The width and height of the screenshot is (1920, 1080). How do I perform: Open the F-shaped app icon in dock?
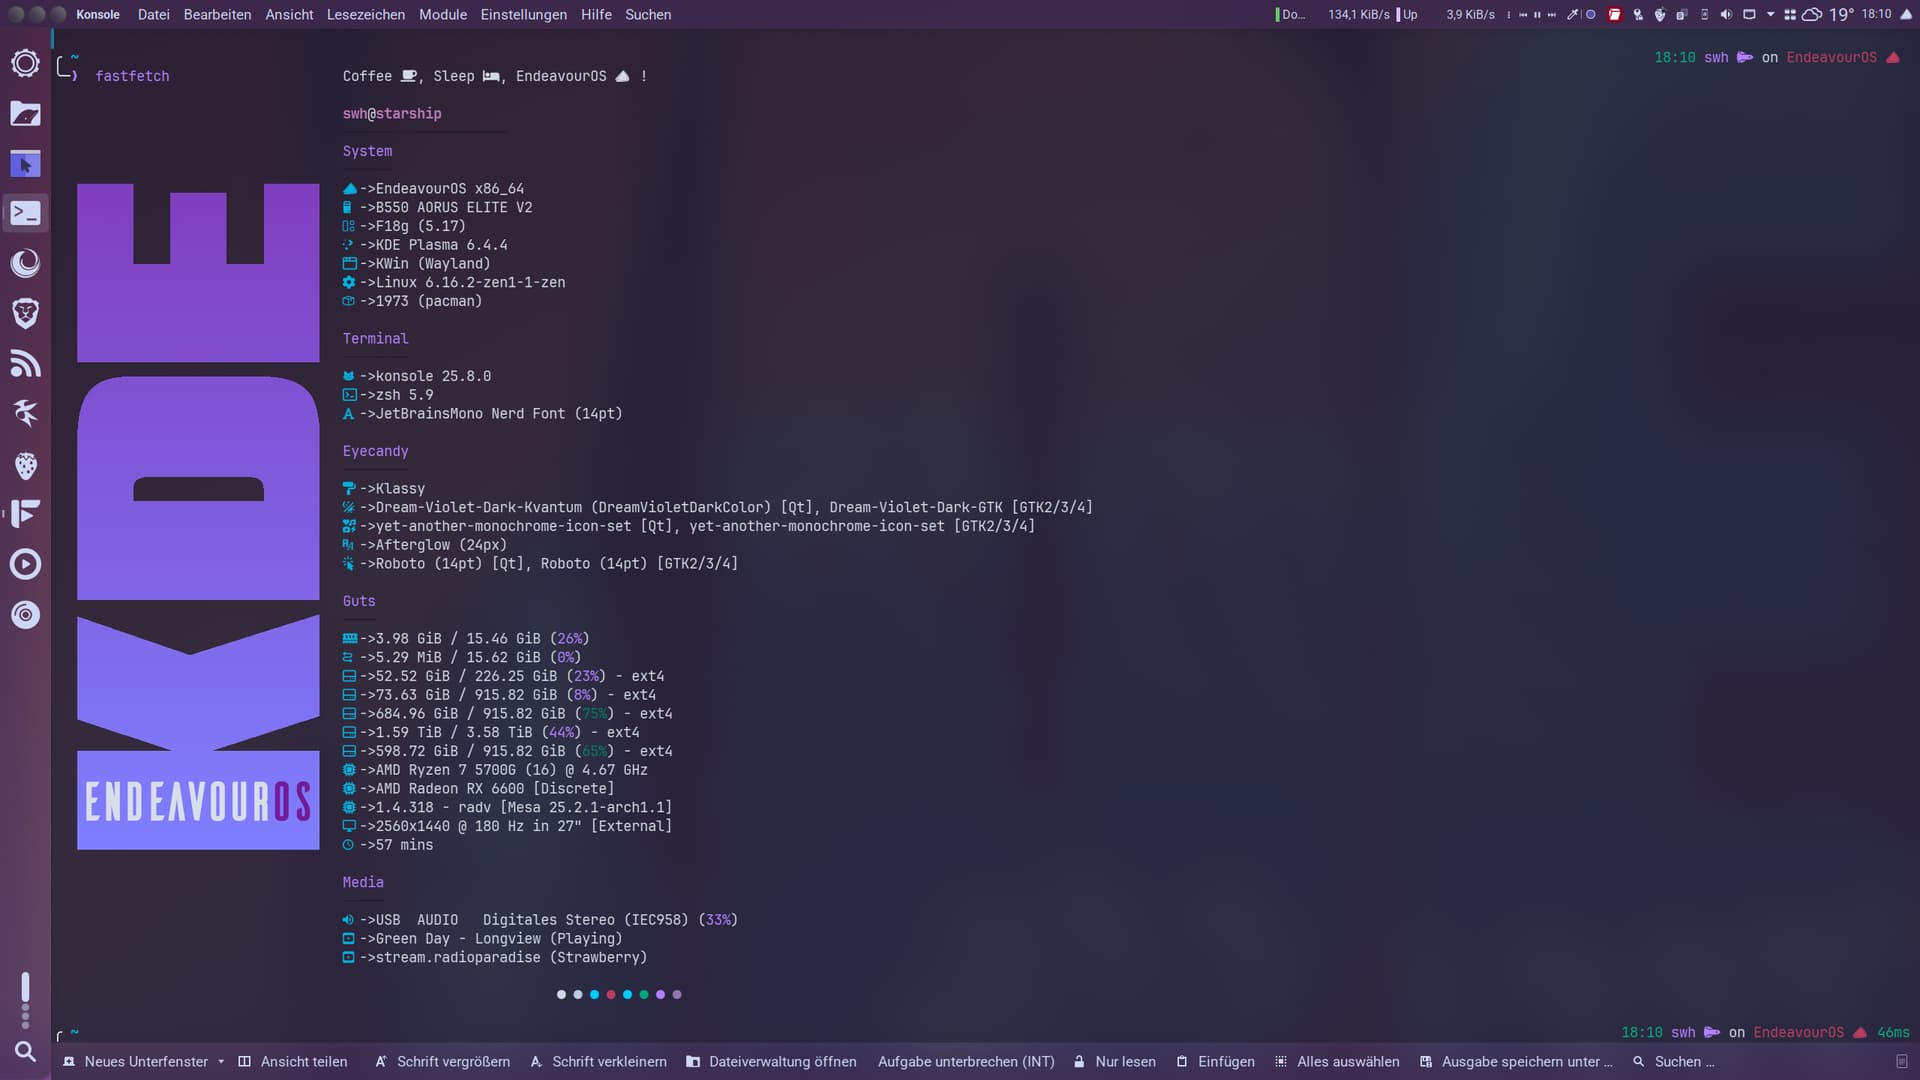(x=26, y=514)
